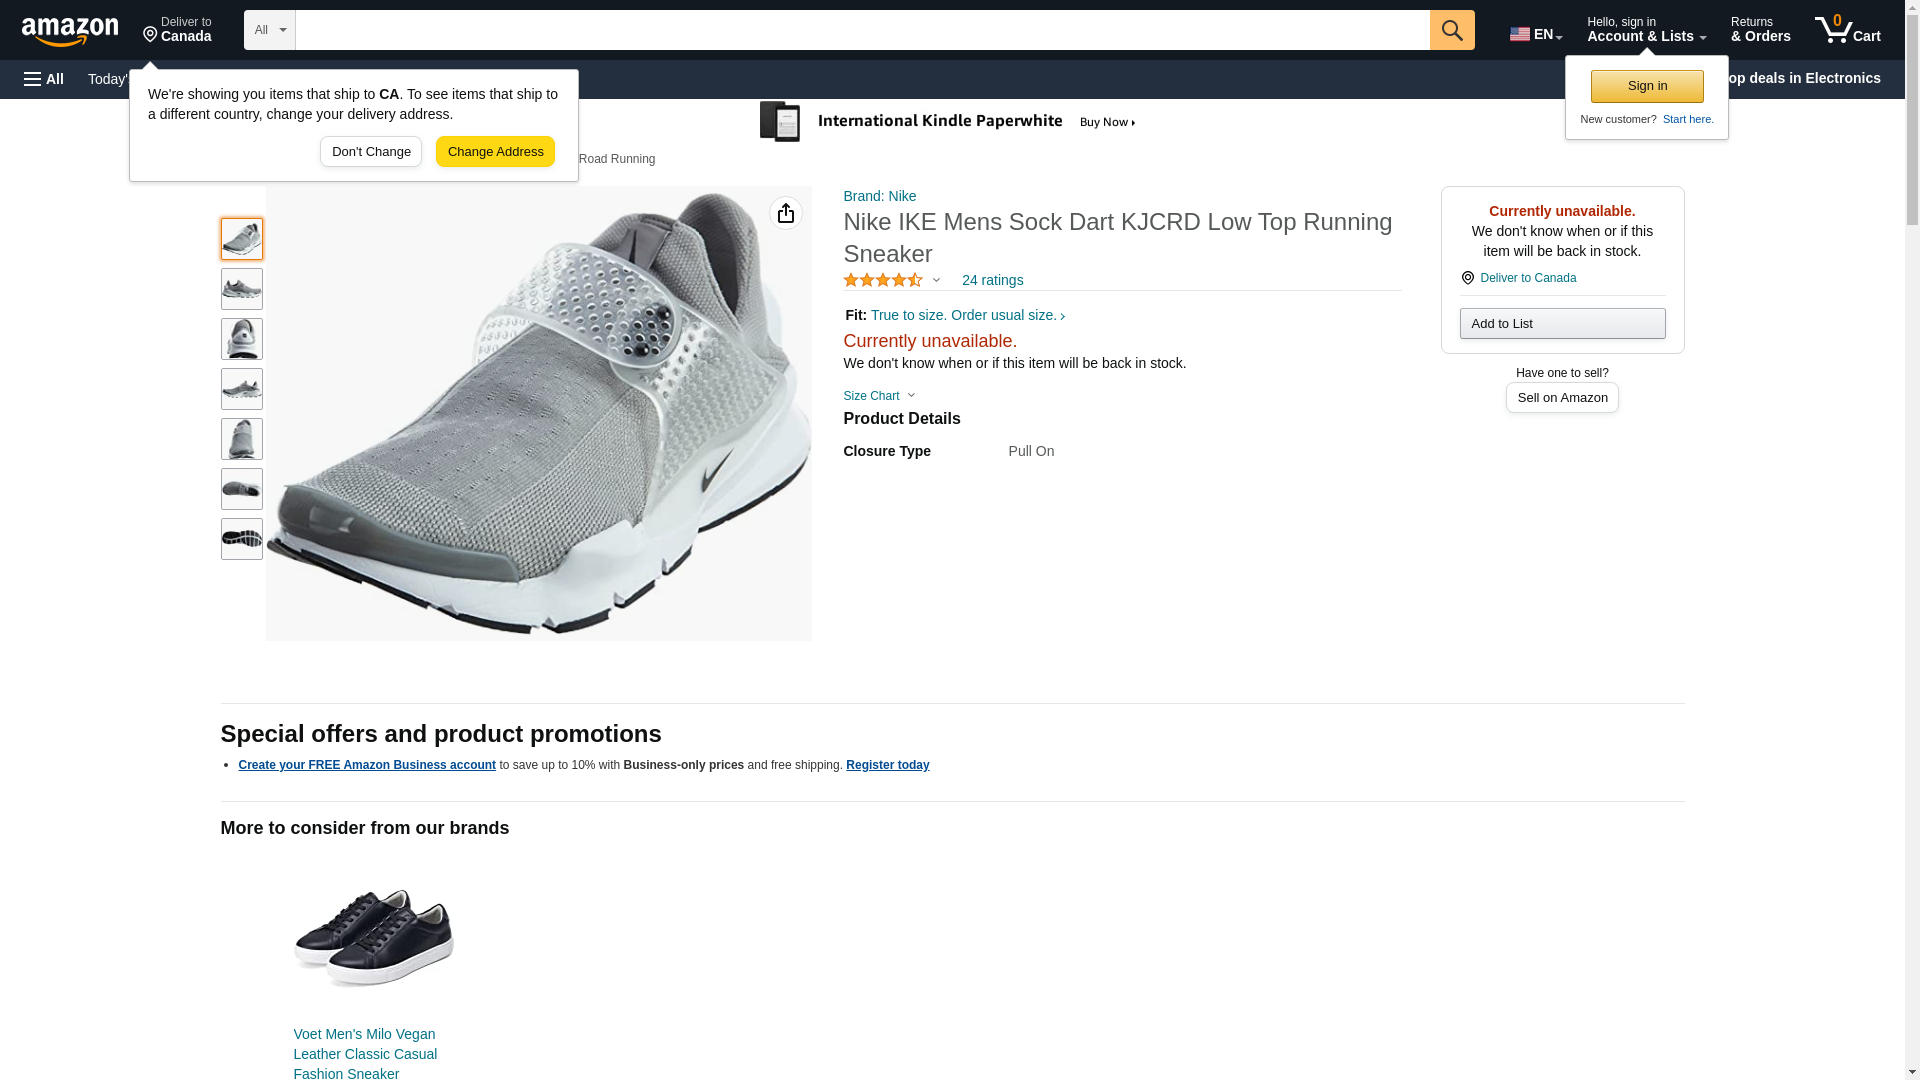The width and height of the screenshot is (1920, 1080).
Task: Open the All hamburger menu
Action: pos(44,79)
